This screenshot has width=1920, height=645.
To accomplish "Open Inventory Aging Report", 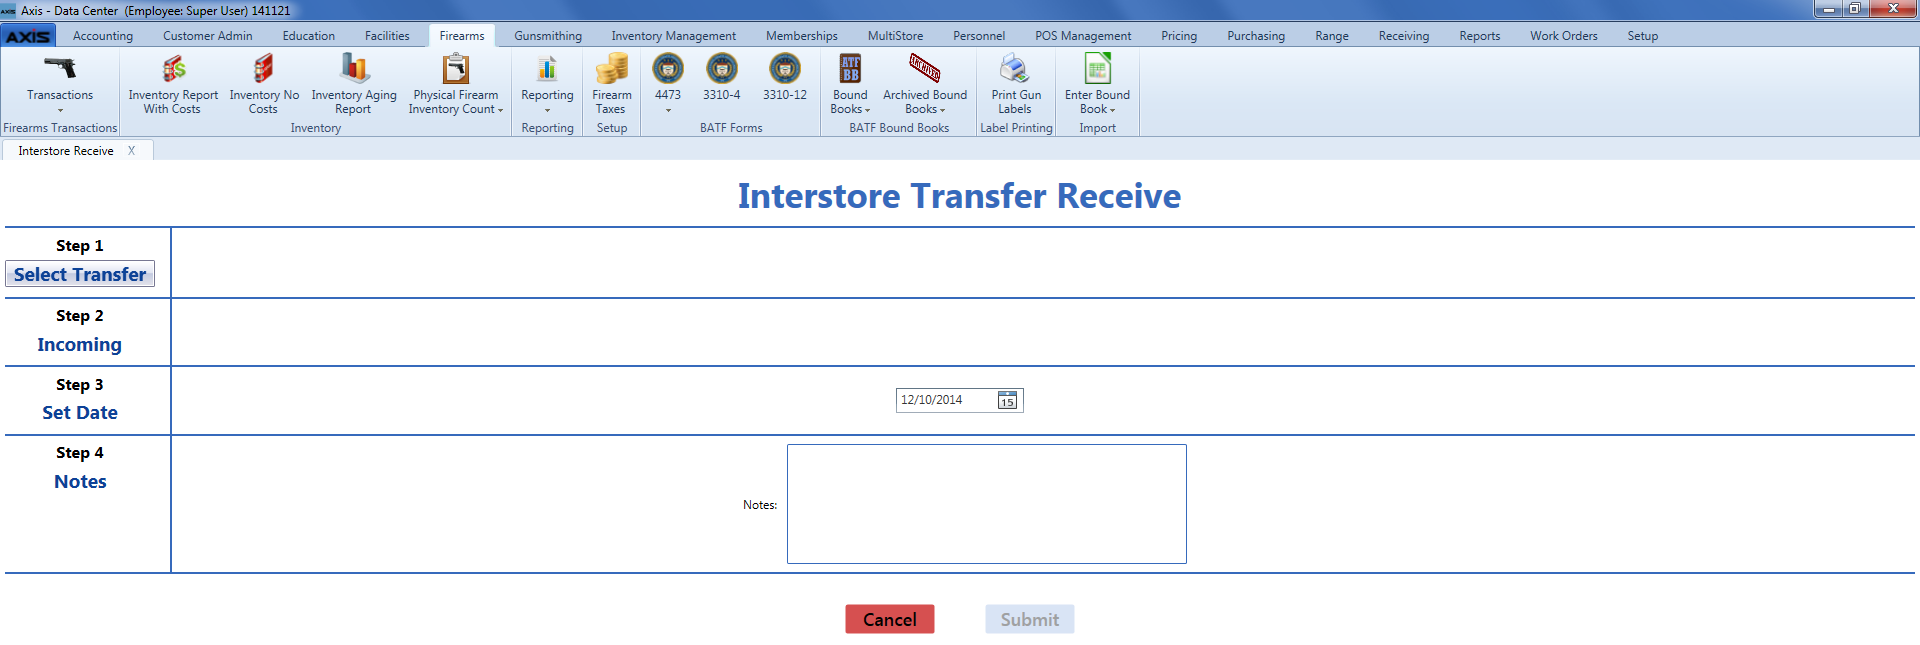I will pos(354,83).
